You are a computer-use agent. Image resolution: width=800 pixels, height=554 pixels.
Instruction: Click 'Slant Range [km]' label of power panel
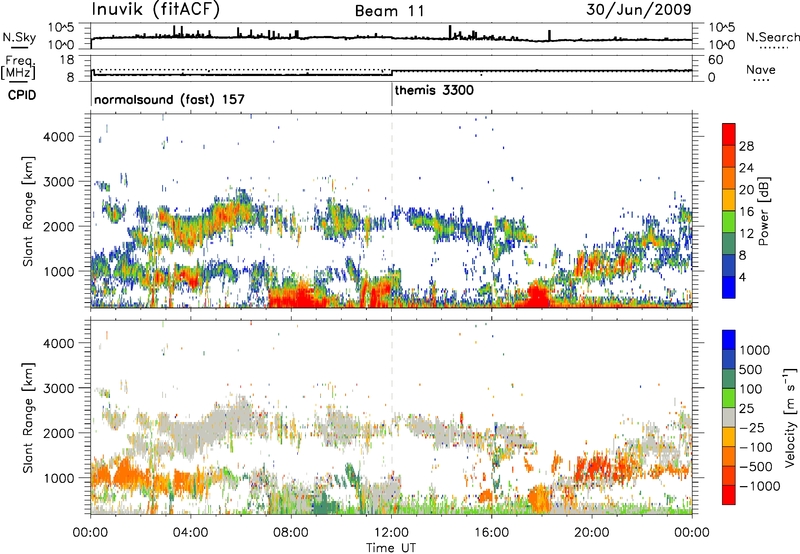(28, 211)
